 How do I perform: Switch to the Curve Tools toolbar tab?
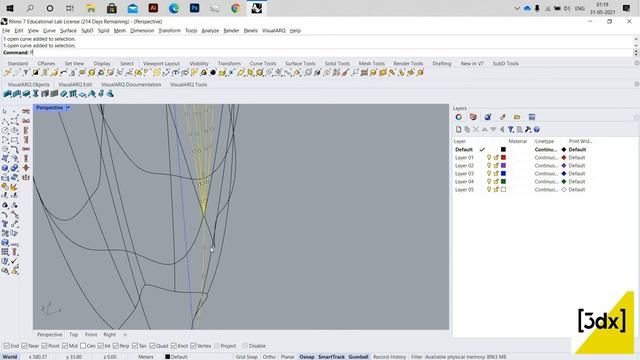[263, 64]
